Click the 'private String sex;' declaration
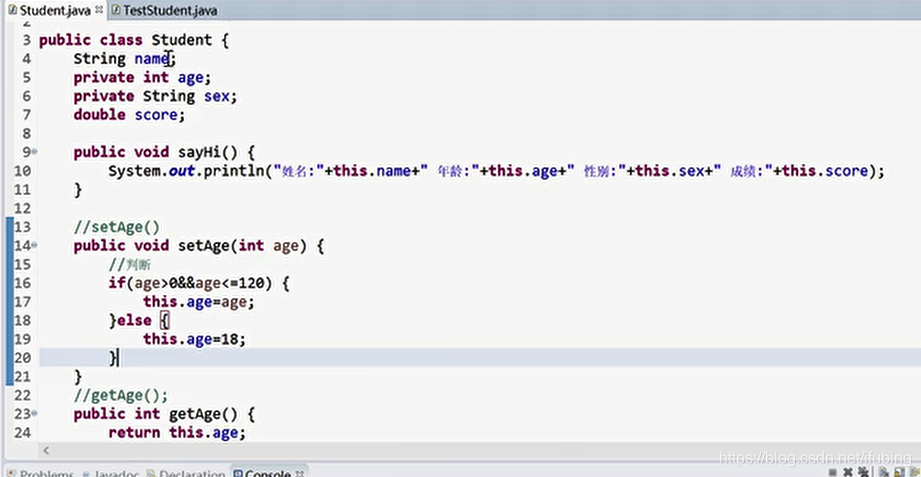This screenshot has height=477, width=921. coord(155,96)
